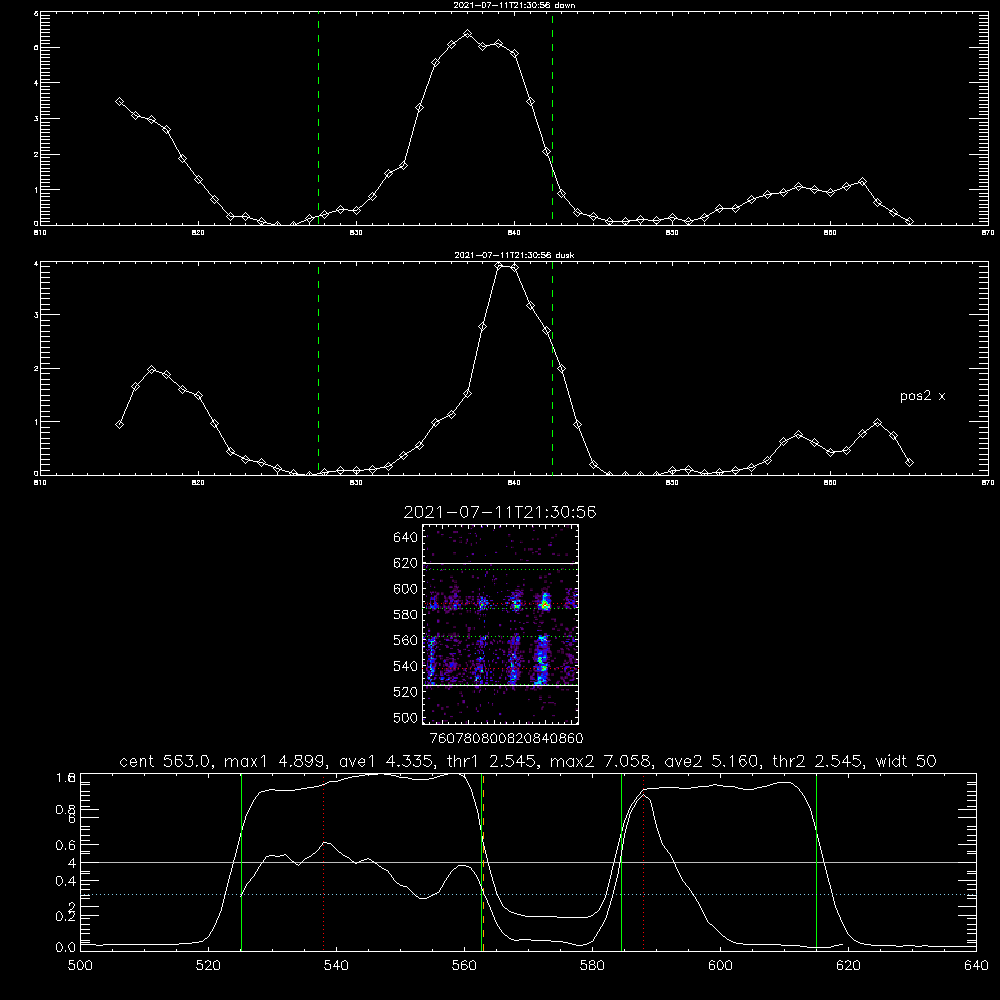Screen dimensions: 1000x1000
Task: Click the 620 label on spectral image y-axis
Action: click(406, 563)
